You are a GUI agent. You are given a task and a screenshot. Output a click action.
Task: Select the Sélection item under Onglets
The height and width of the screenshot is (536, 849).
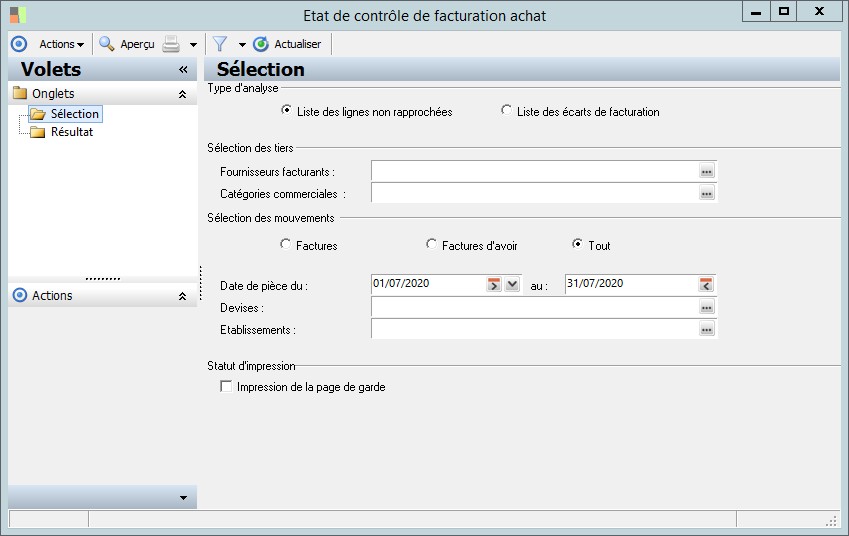[x=74, y=114]
